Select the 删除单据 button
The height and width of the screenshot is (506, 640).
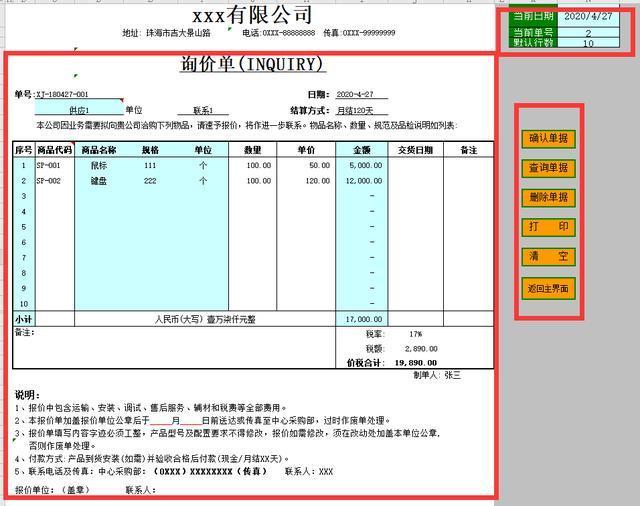point(549,198)
